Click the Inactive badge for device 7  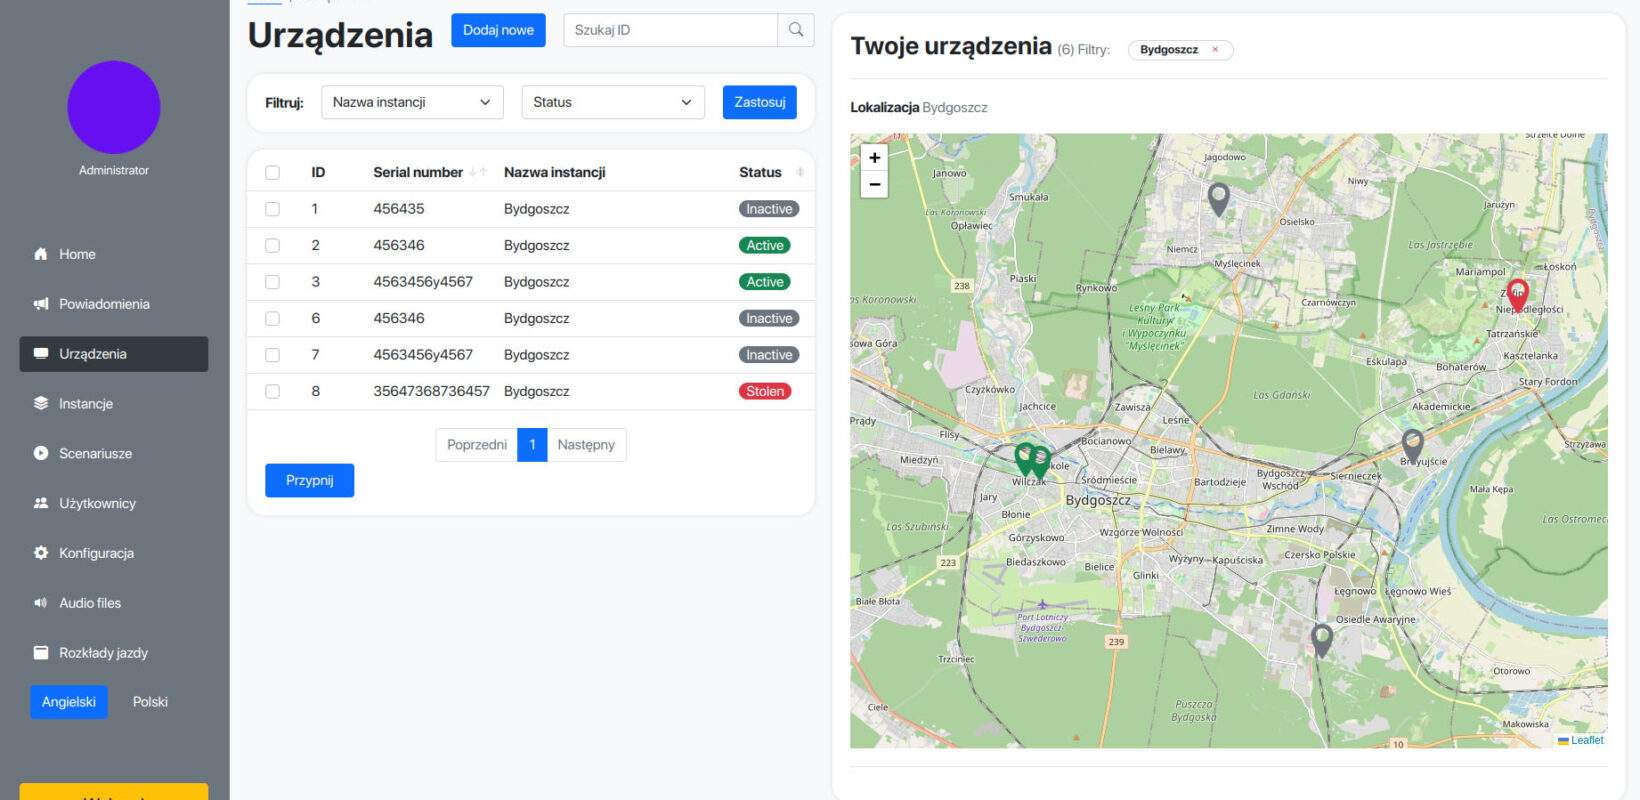point(769,355)
